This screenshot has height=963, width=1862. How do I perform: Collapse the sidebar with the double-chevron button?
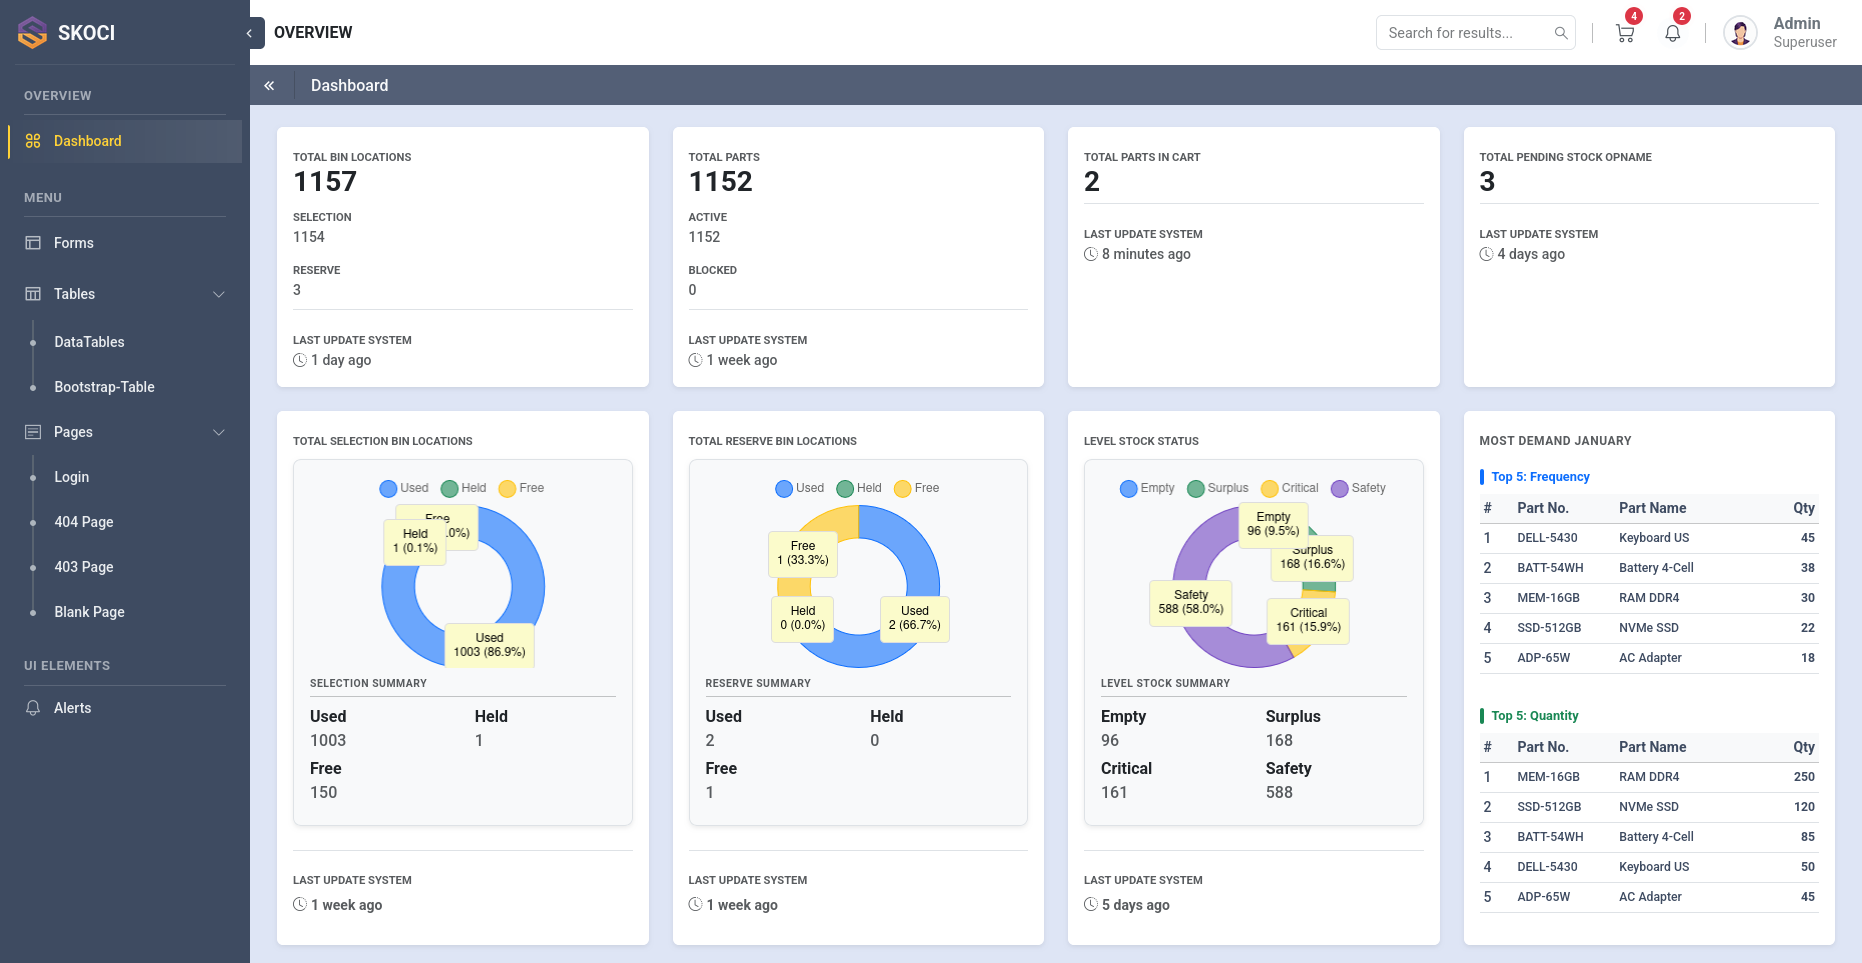(270, 85)
